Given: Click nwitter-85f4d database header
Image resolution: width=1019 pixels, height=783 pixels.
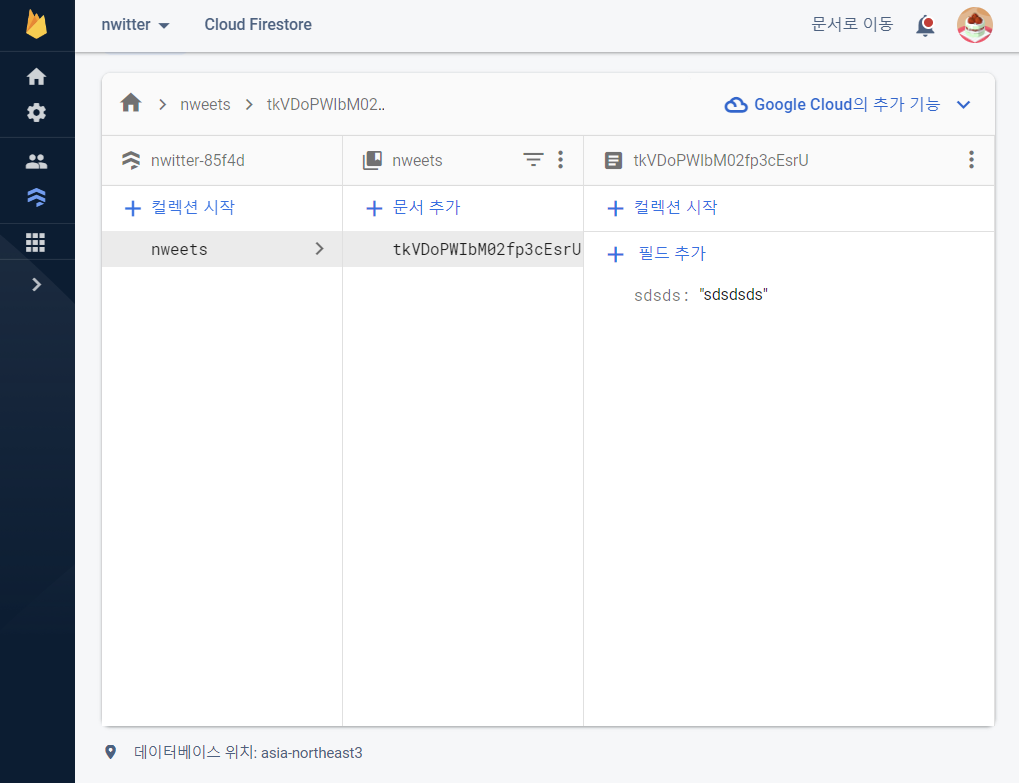Looking at the screenshot, I should click(x=198, y=160).
